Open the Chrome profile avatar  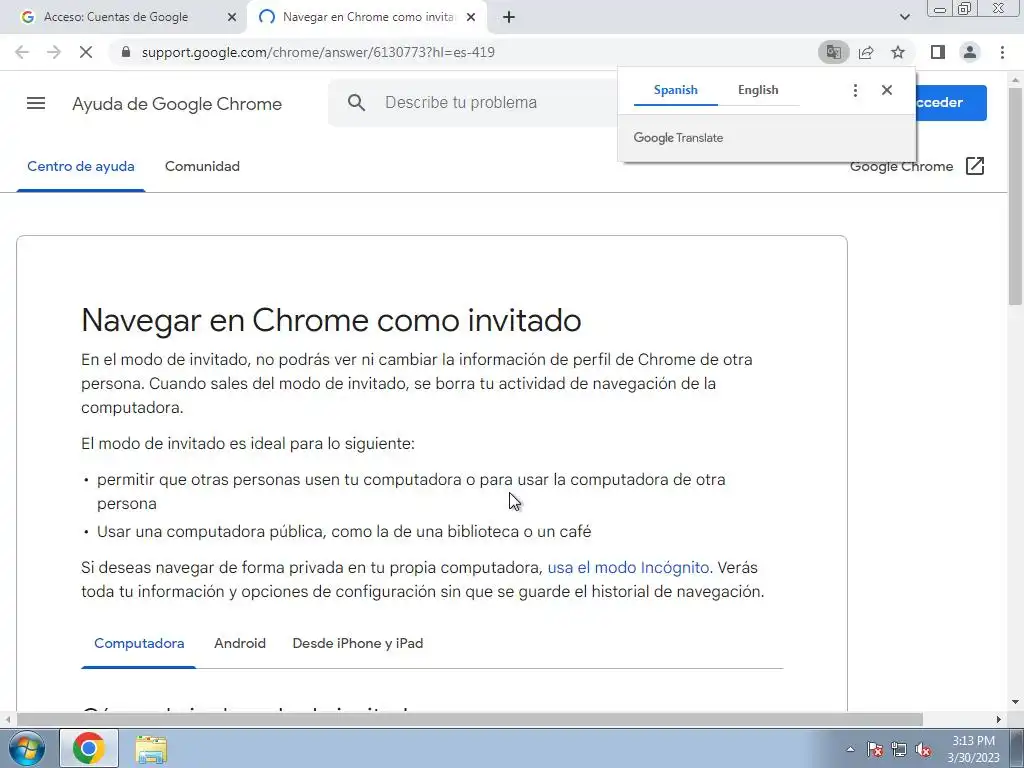pyautogui.click(x=970, y=52)
